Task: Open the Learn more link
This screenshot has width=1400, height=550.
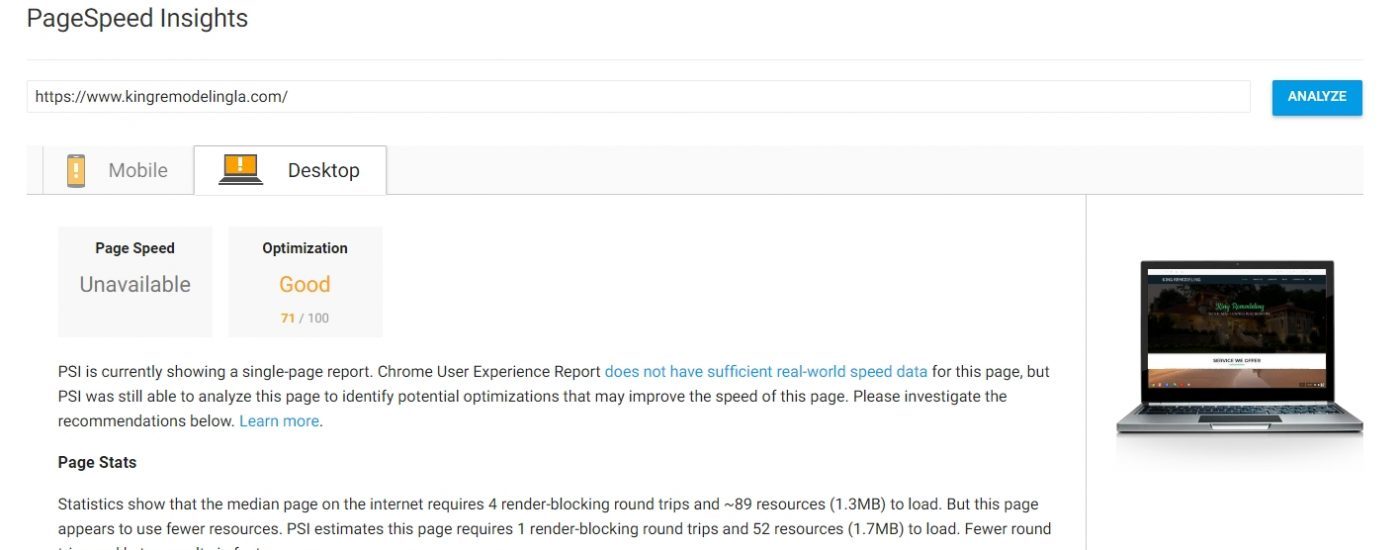Action: pyautogui.click(x=279, y=422)
